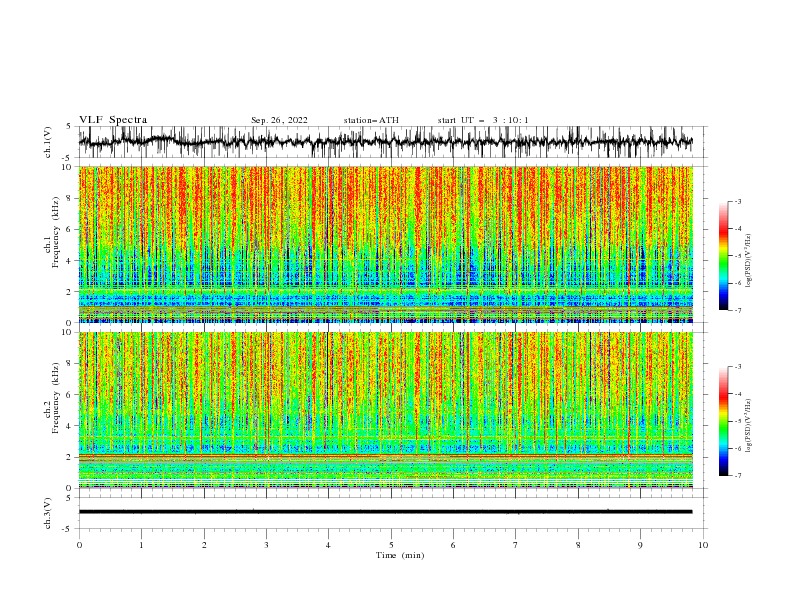Image resolution: width=792 pixels, height=612 pixels.
Task: Click inside the ch.2 spectrogram panel
Action: [386, 410]
